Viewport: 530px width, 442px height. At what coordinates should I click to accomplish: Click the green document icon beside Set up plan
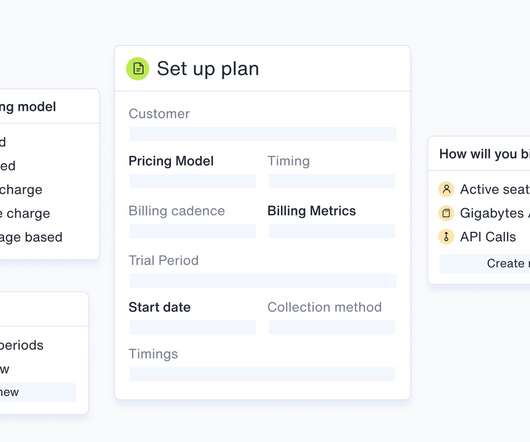[x=138, y=69]
